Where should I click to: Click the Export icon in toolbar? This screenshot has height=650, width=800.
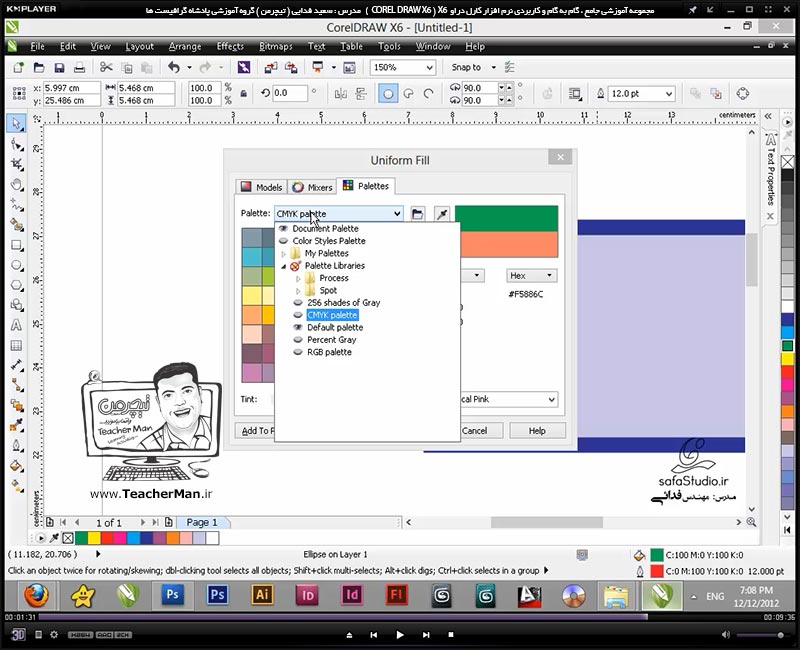[291, 67]
